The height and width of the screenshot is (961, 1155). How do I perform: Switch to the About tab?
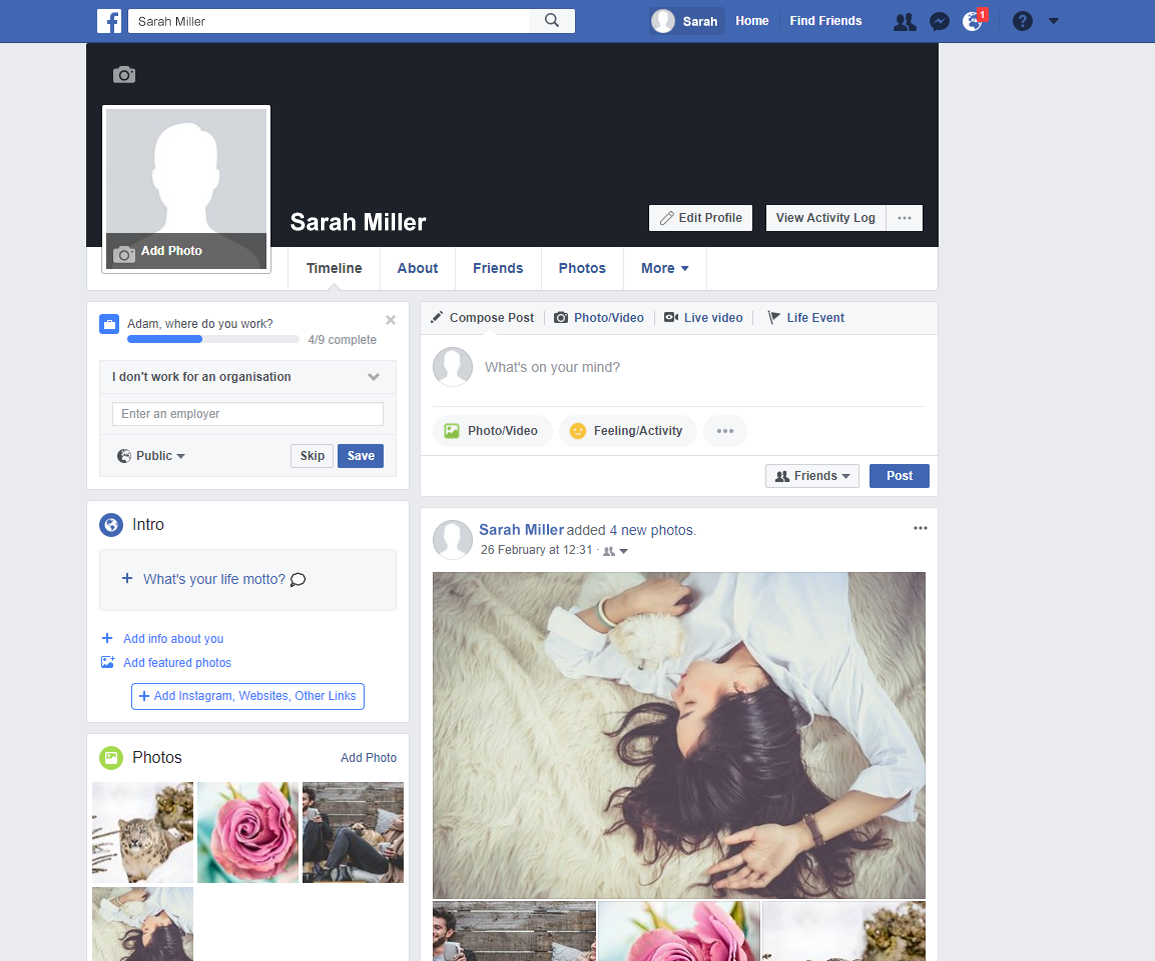click(417, 268)
